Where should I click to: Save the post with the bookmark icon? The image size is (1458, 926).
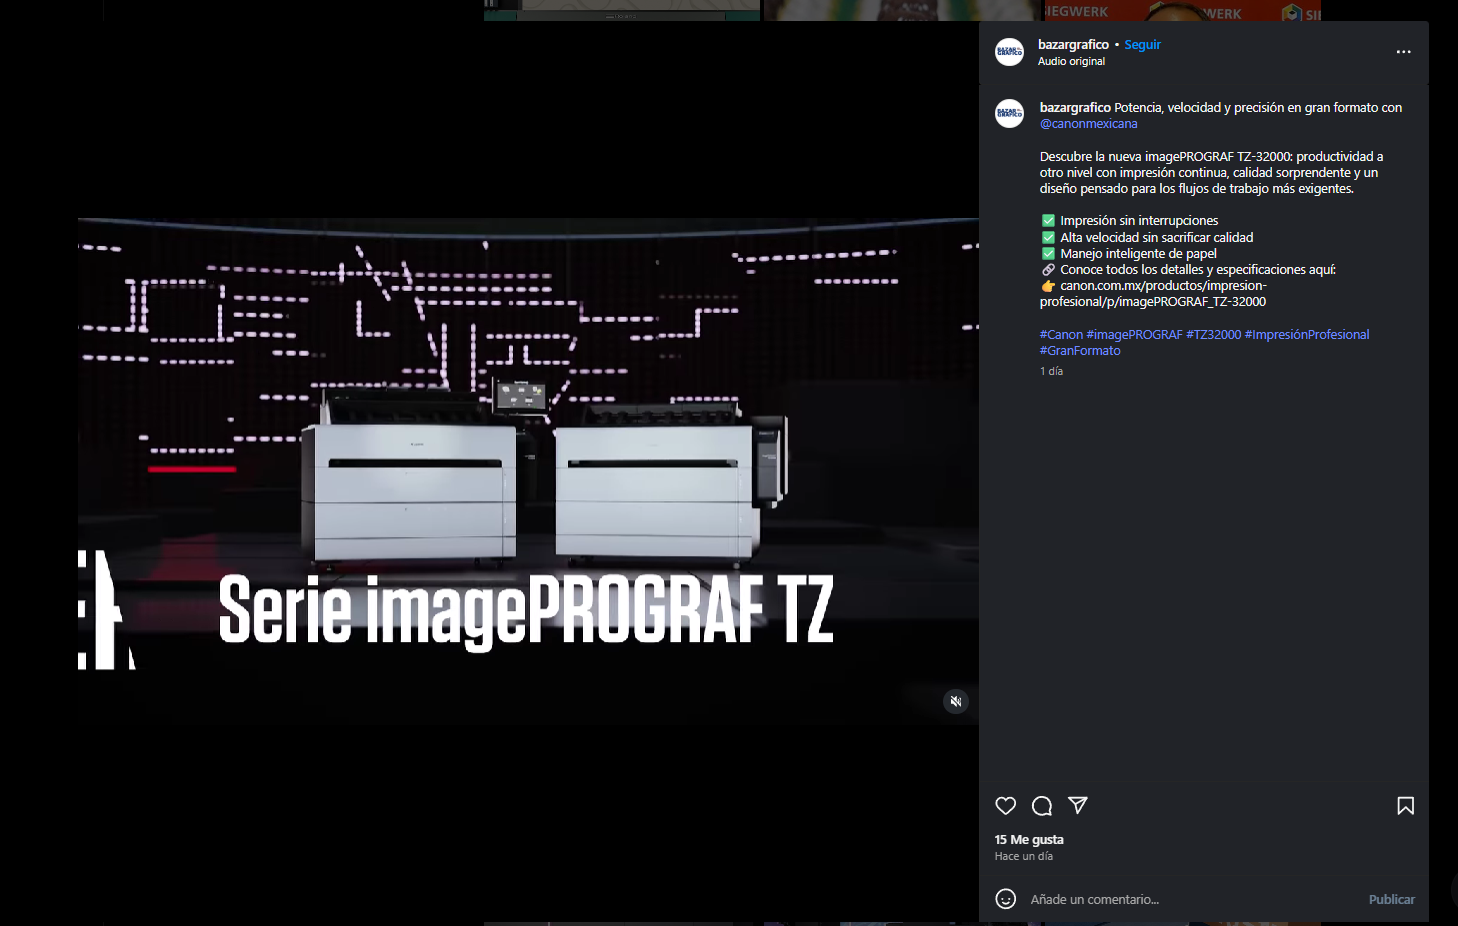click(1405, 806)
